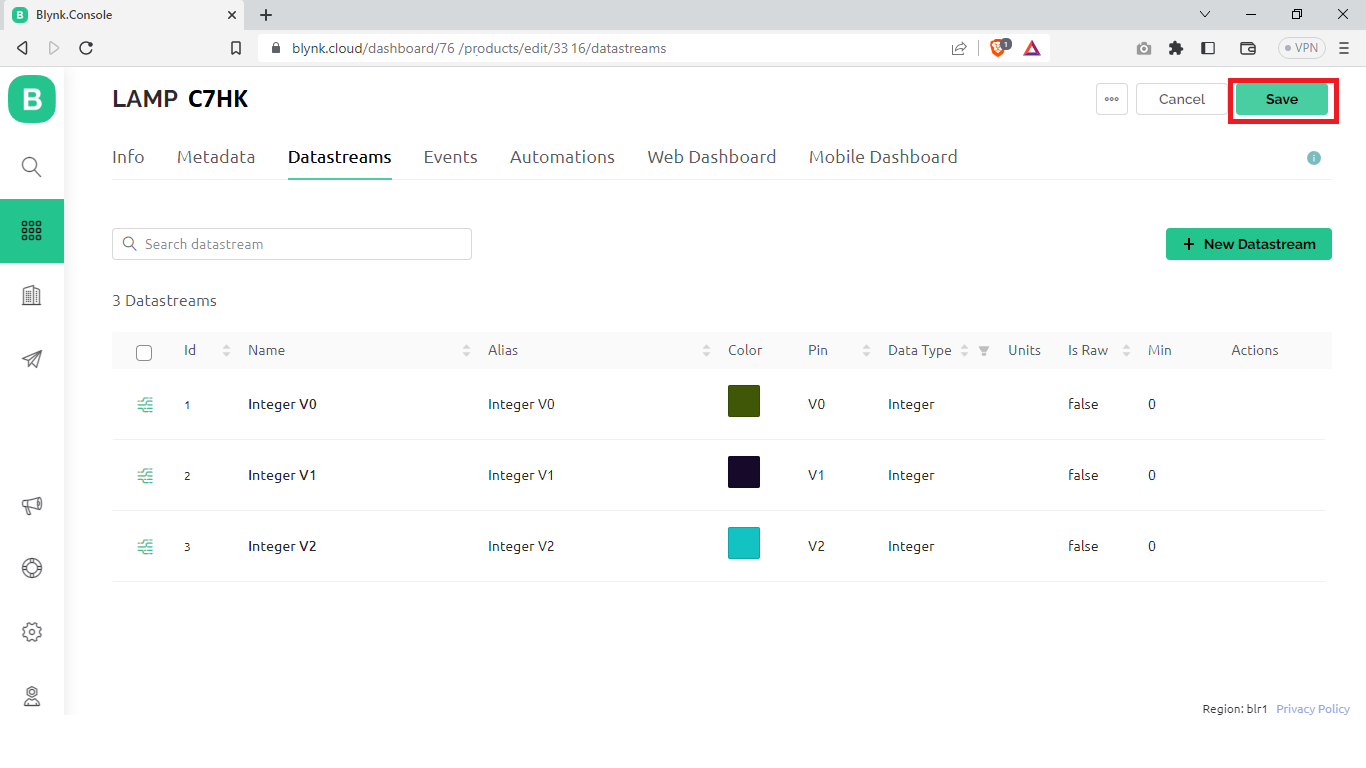Open the Web Dashboard tab

[x=711, y=157]
